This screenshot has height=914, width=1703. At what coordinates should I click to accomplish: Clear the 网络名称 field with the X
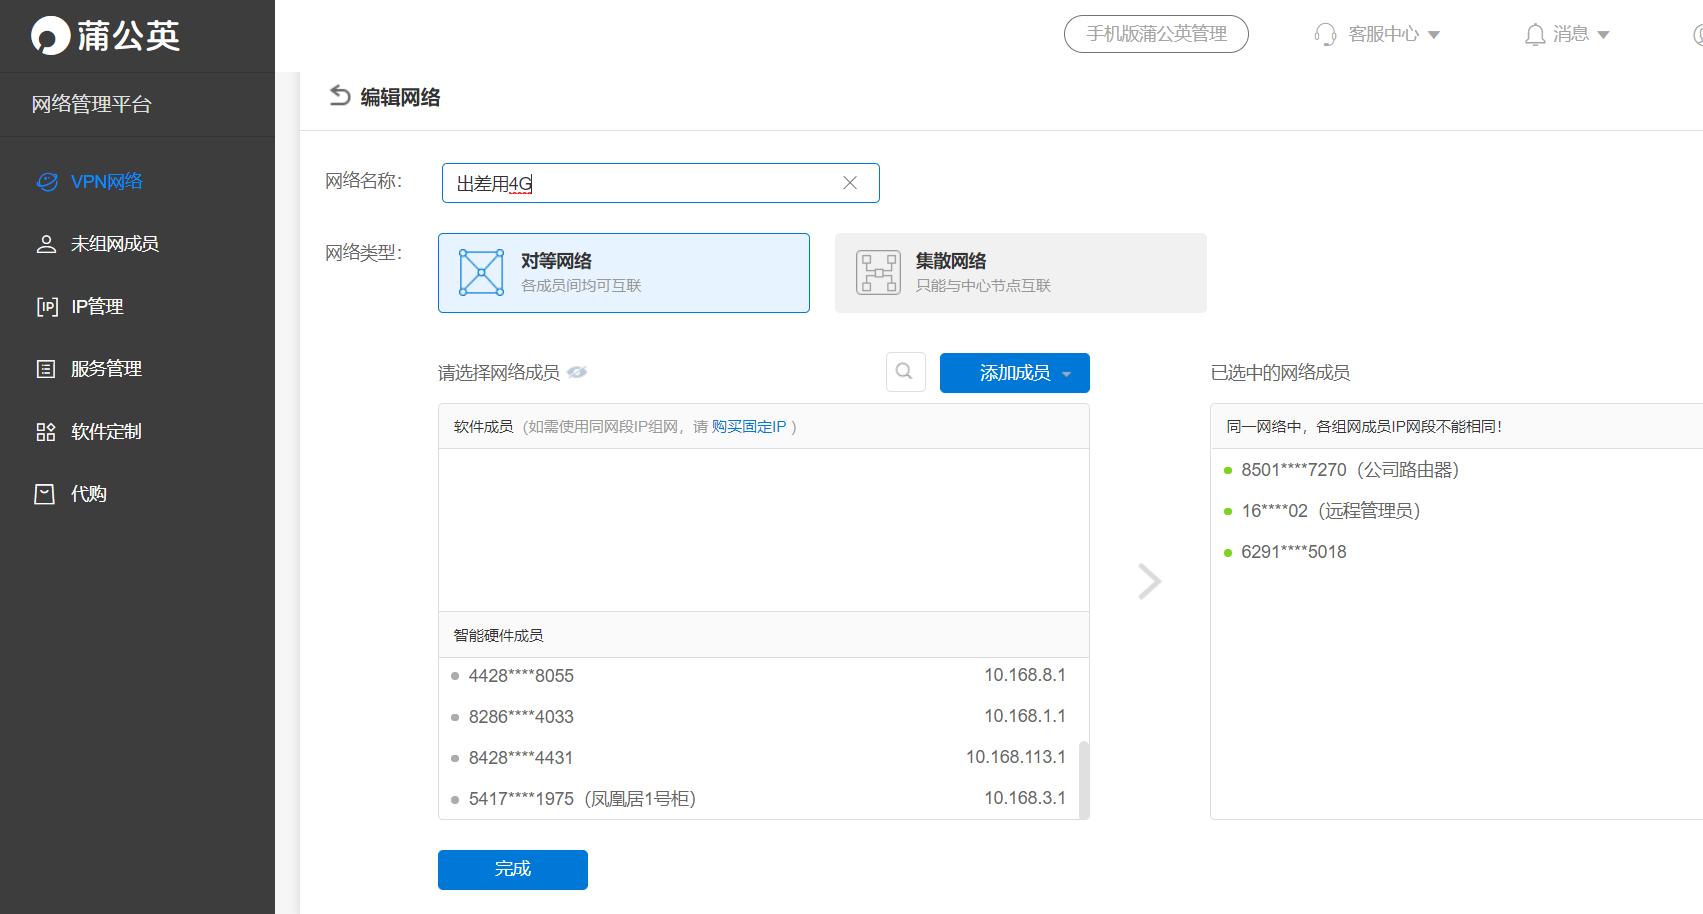coord(849,183)
